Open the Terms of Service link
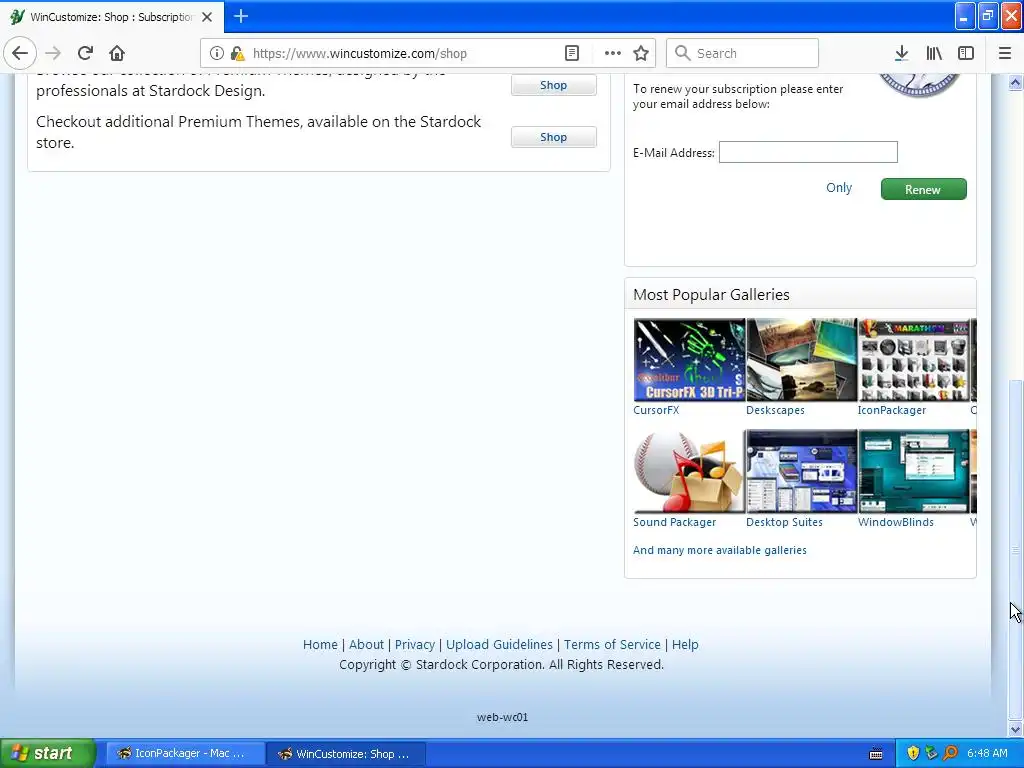The image size is (1024, 768). click(x=612, y=645)
